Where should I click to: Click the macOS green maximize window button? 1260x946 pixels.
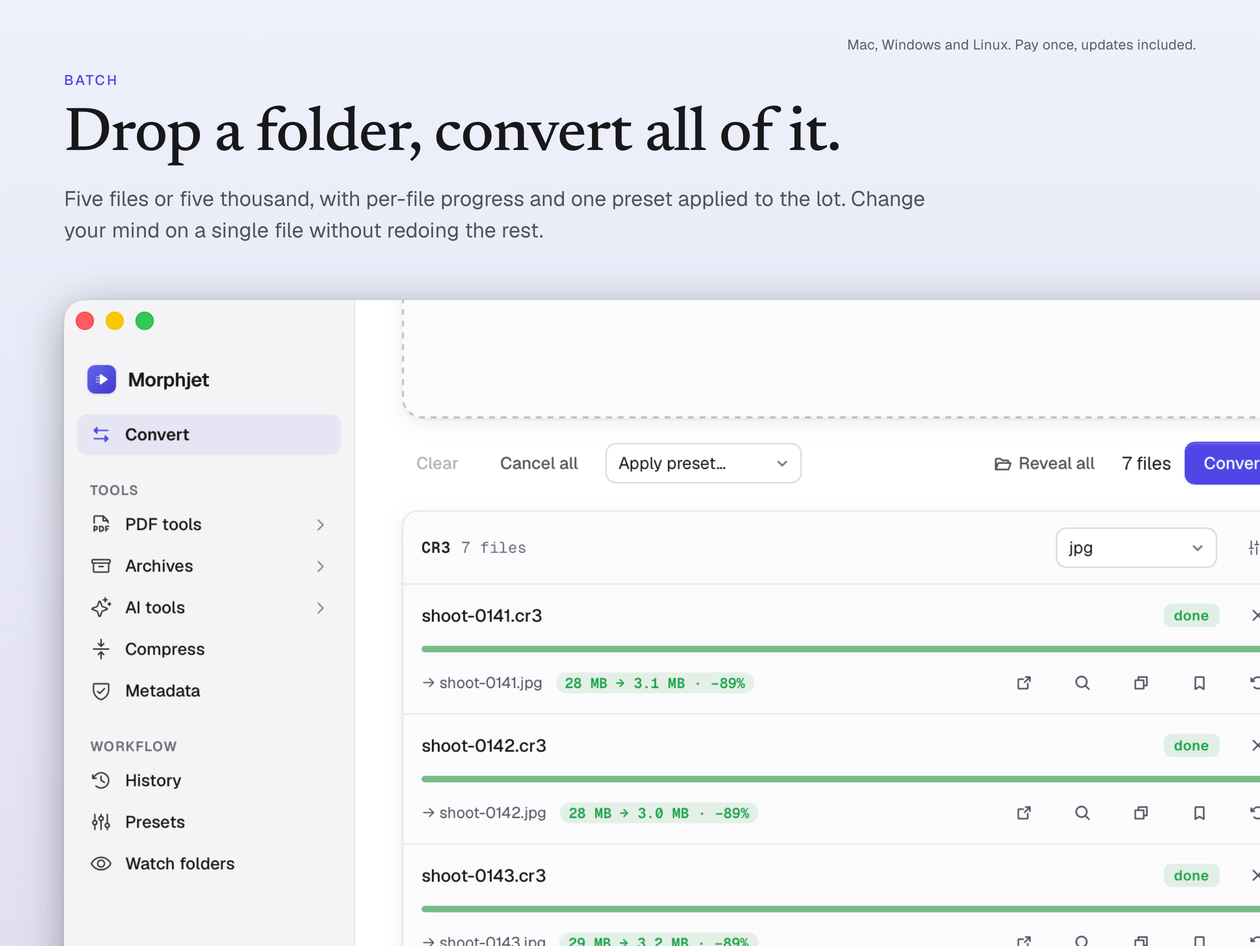pyautogui.click(x=144, y=321)
